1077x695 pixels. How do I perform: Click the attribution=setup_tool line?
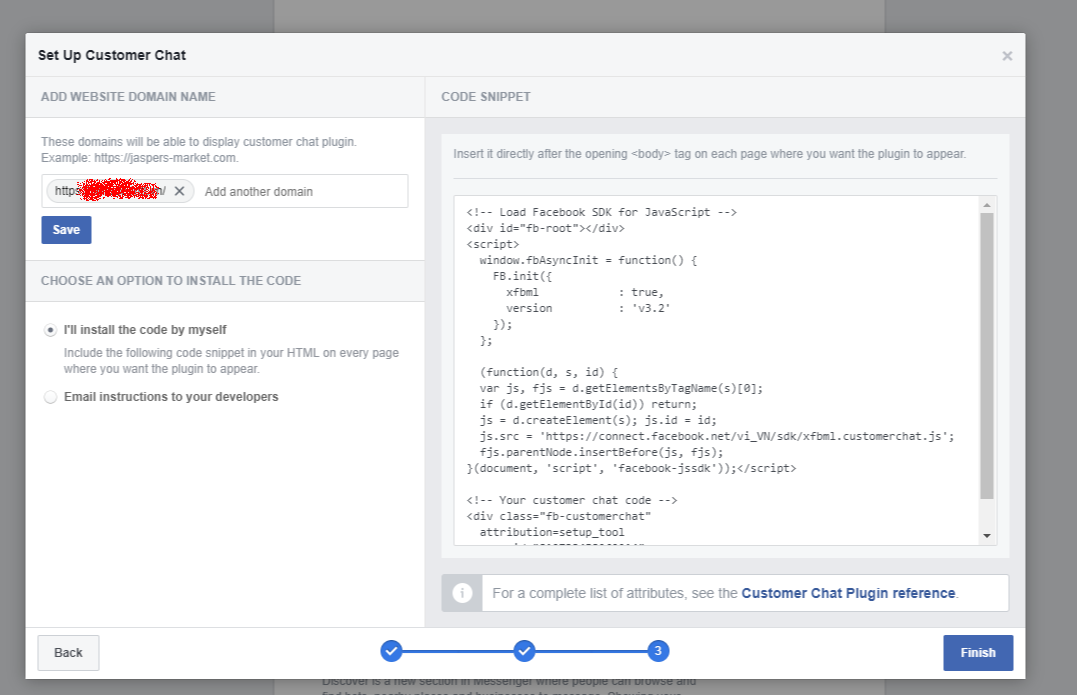pos(552,532)
